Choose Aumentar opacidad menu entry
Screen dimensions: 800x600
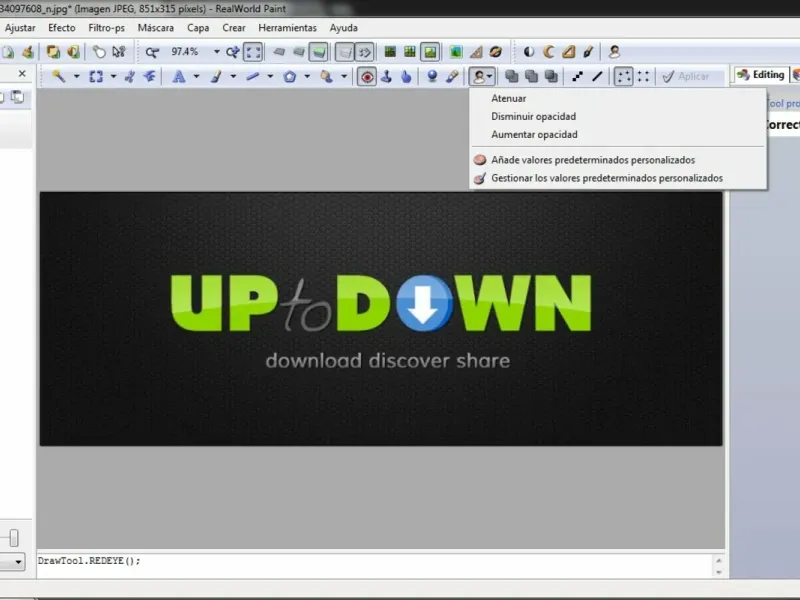618,135
